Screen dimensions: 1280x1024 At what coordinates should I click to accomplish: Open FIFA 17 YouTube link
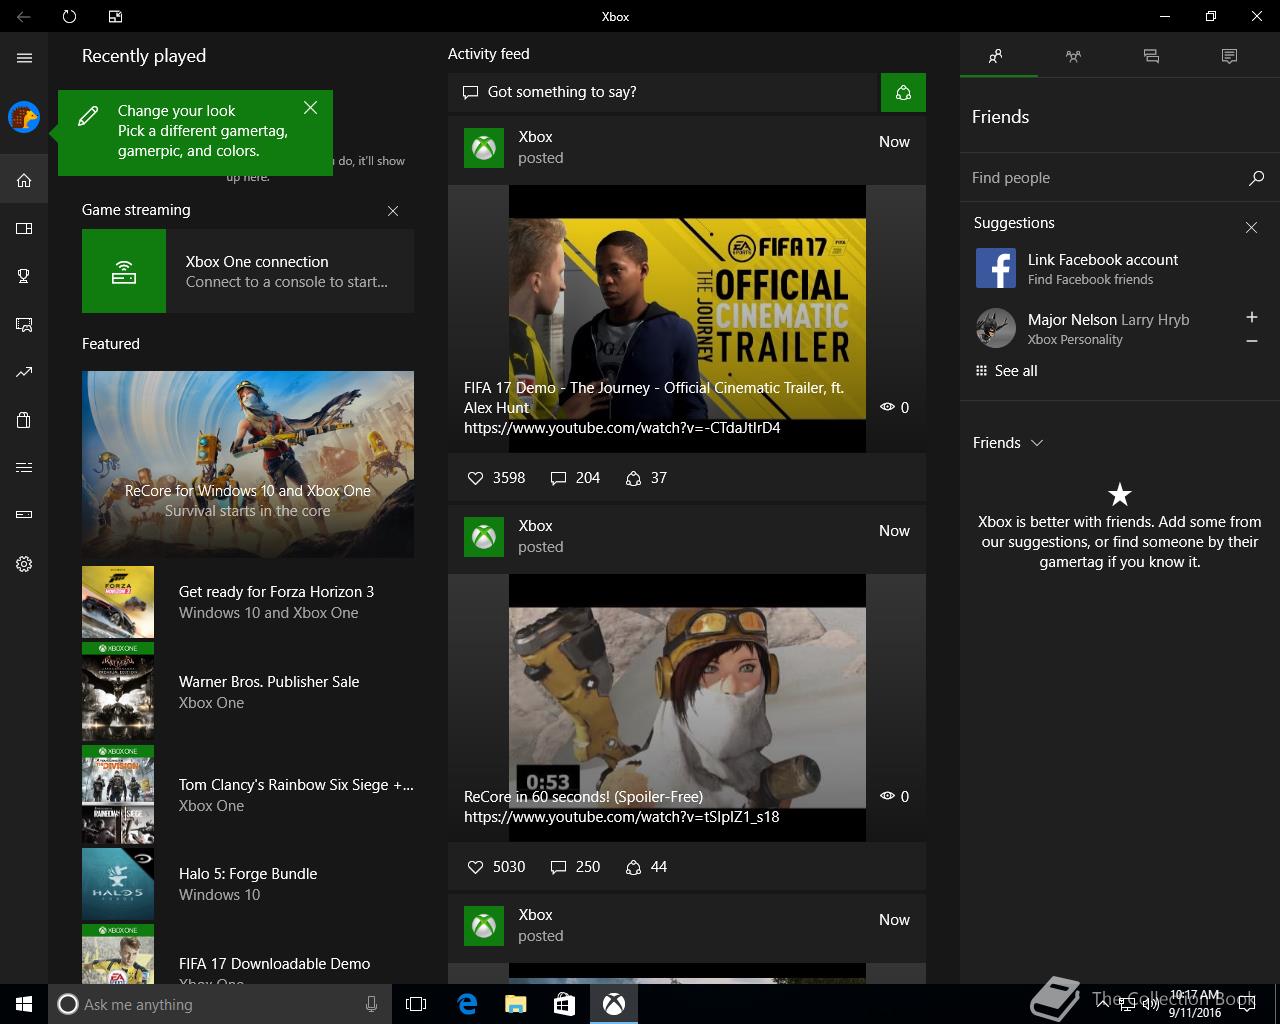pos(622,428)
